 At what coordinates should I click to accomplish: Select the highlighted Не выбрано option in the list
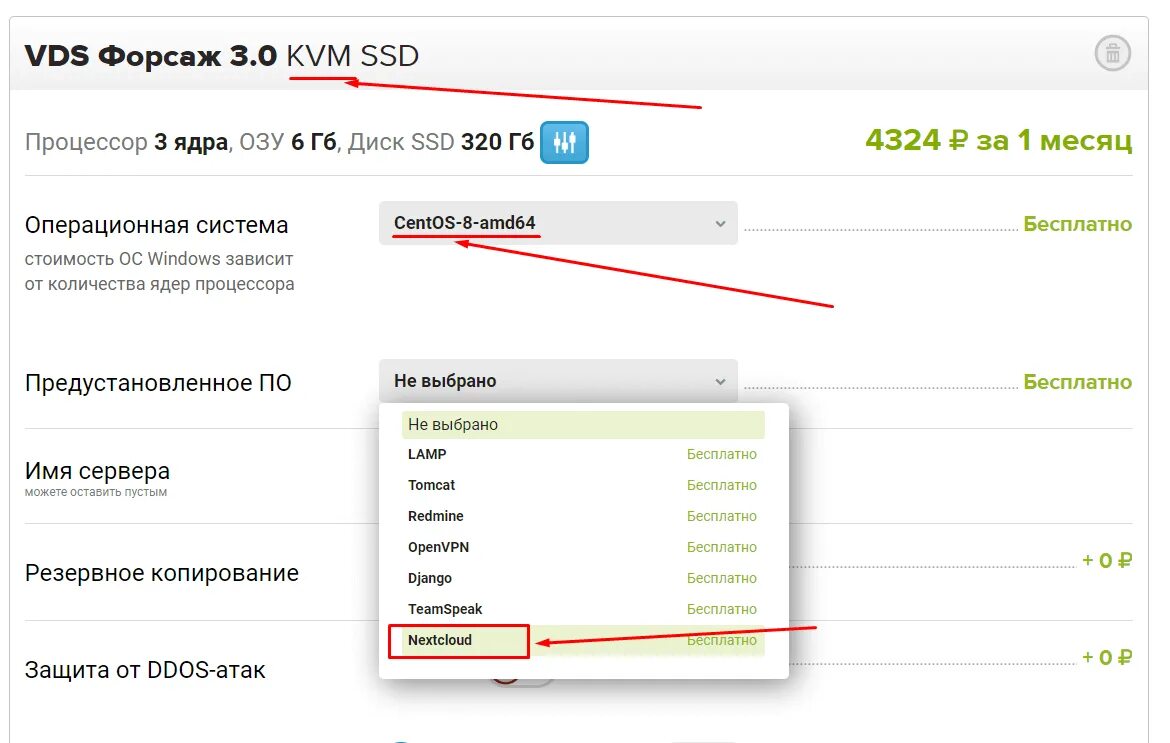click(583, 424)
